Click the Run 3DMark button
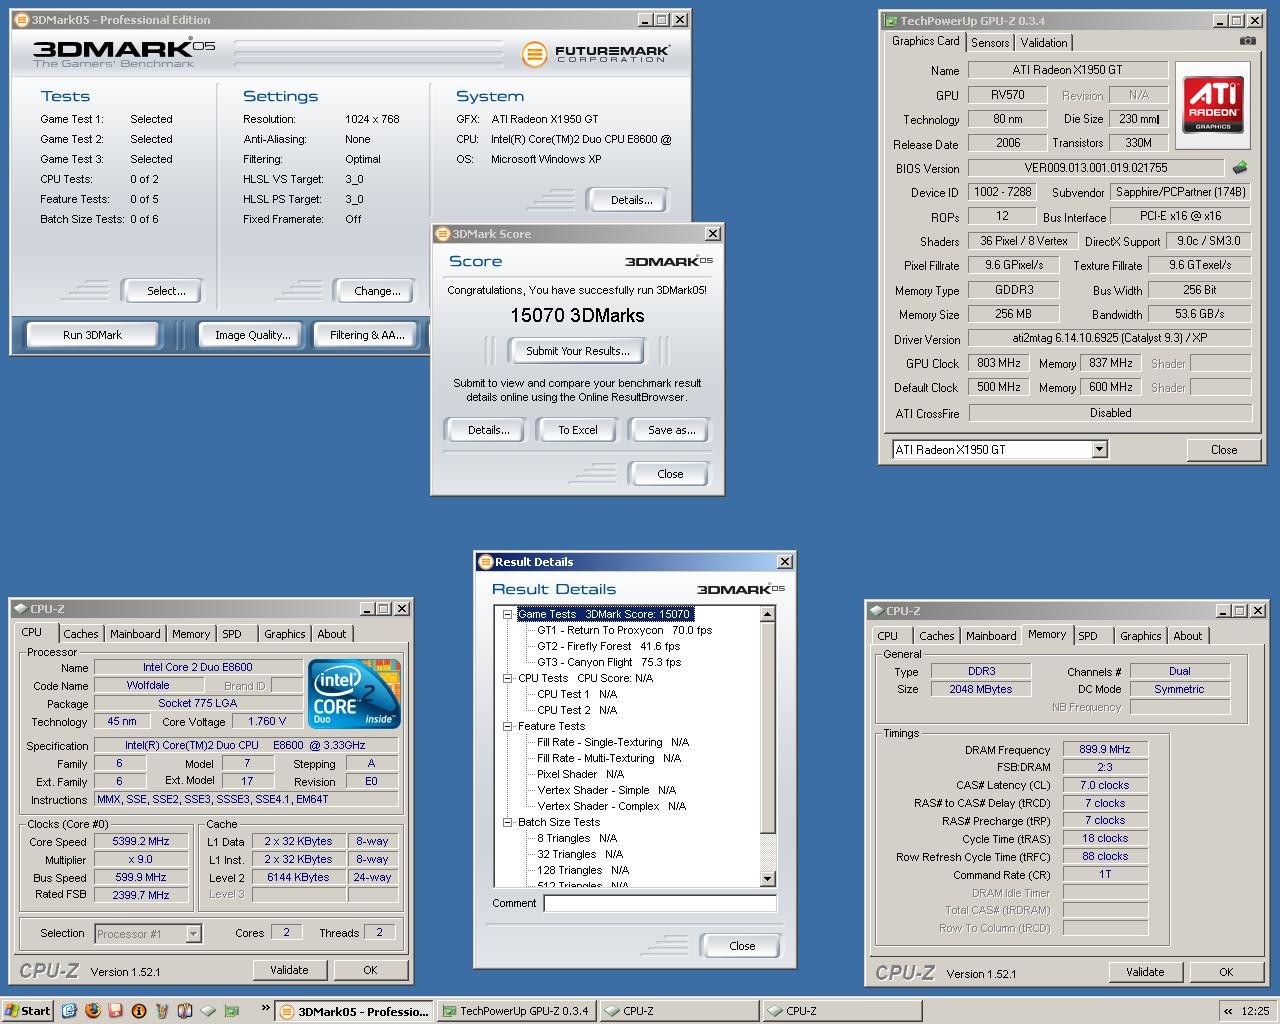1280x1024 pixels. point(92,335)
